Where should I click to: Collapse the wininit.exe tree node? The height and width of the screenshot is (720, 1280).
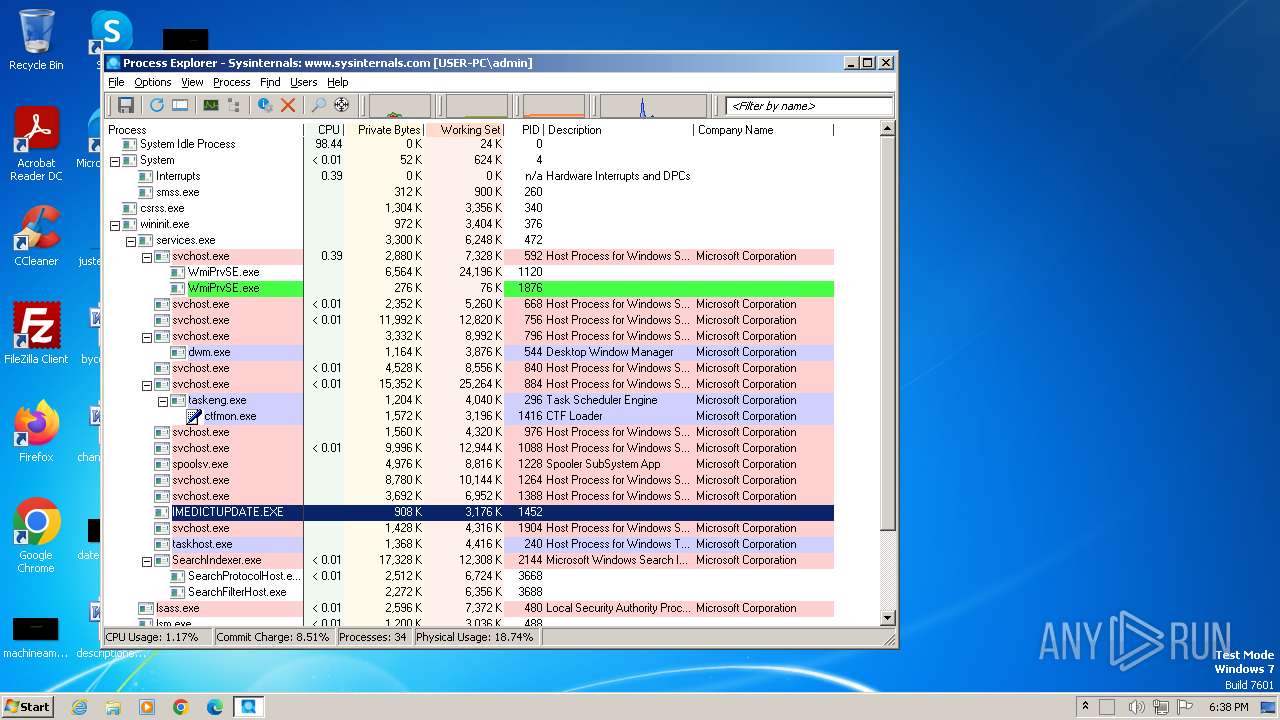(114, 224)
